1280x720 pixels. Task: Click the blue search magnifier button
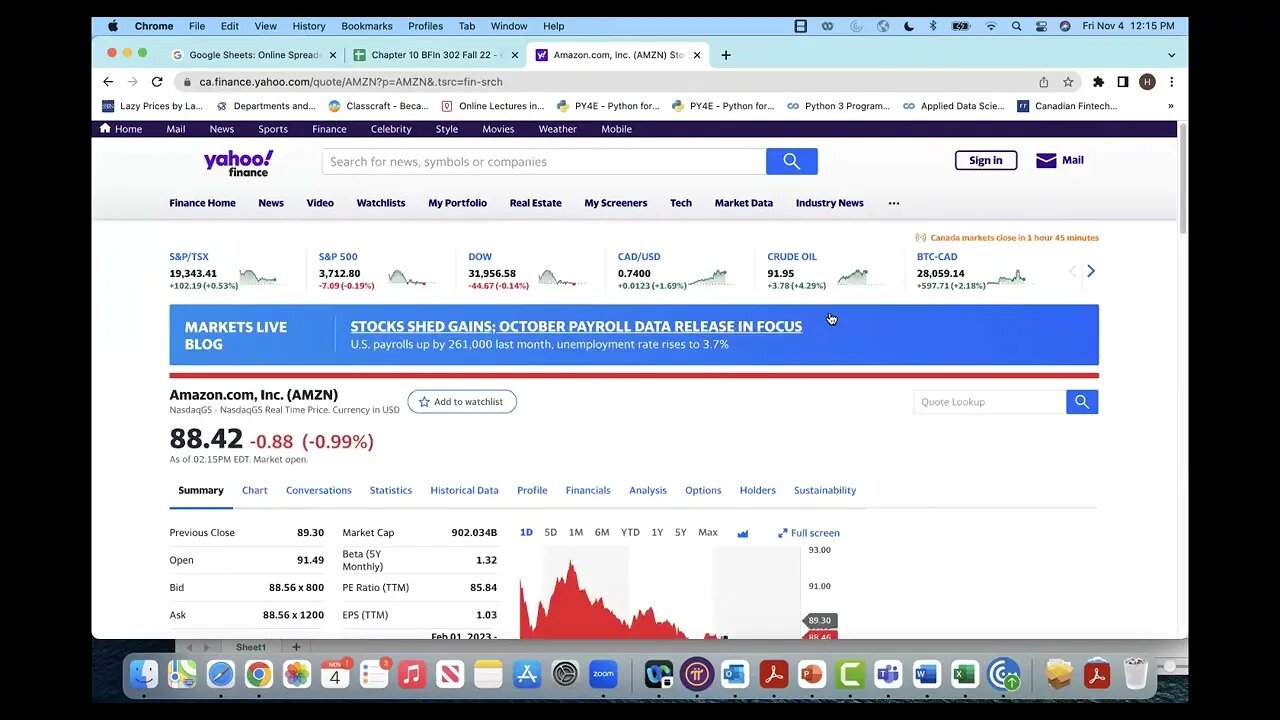click(792, 161)
